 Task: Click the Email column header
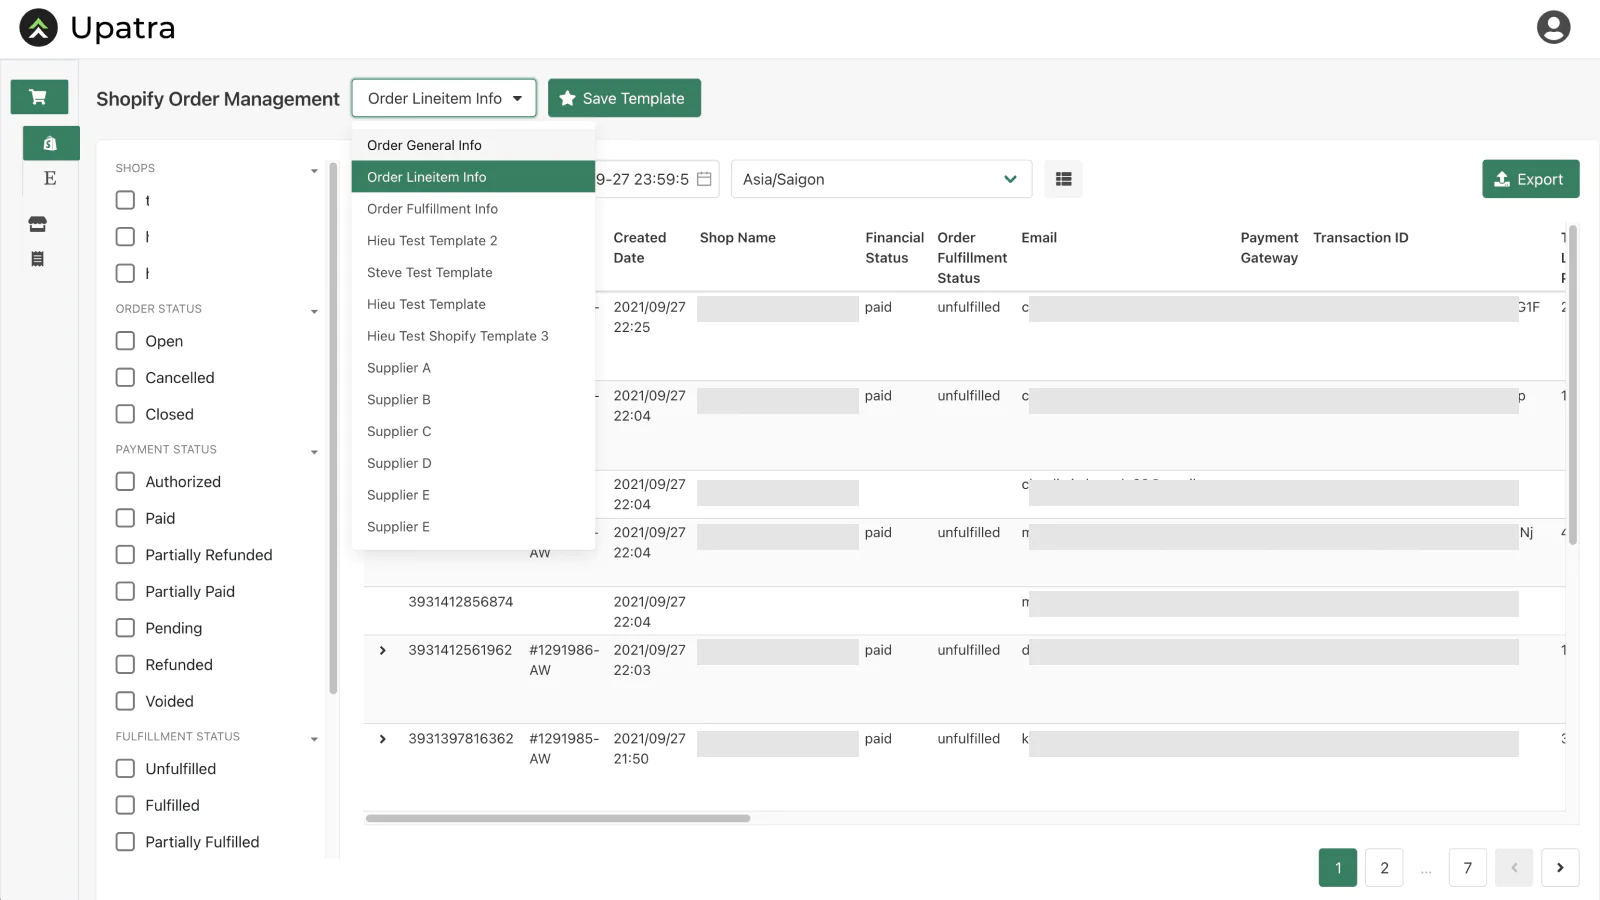point(1039,238)
